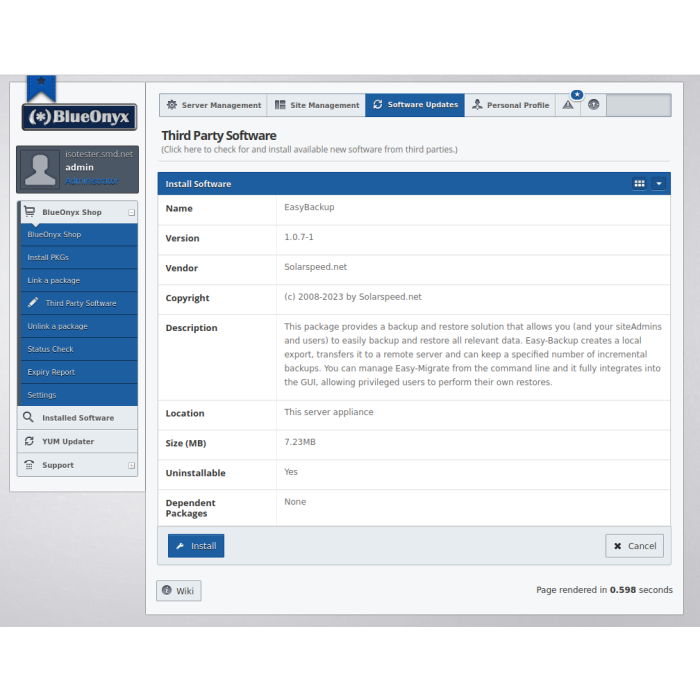700x700 pixels.
Task: Open the Site Management tab
Action: pyautogui.click(x=317, y=105)
